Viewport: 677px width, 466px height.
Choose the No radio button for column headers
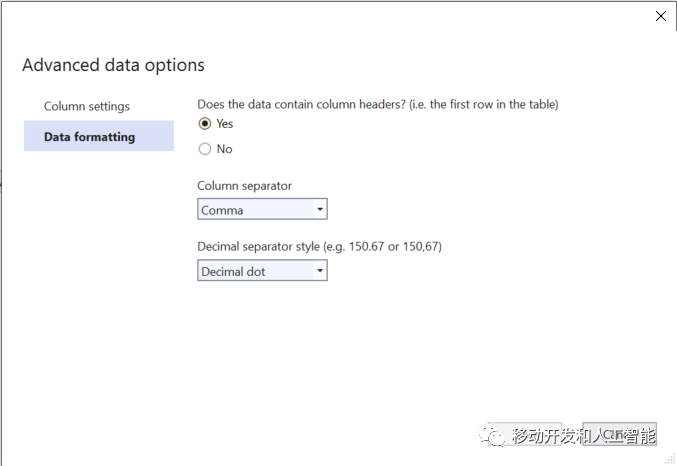tap(205, 149)
